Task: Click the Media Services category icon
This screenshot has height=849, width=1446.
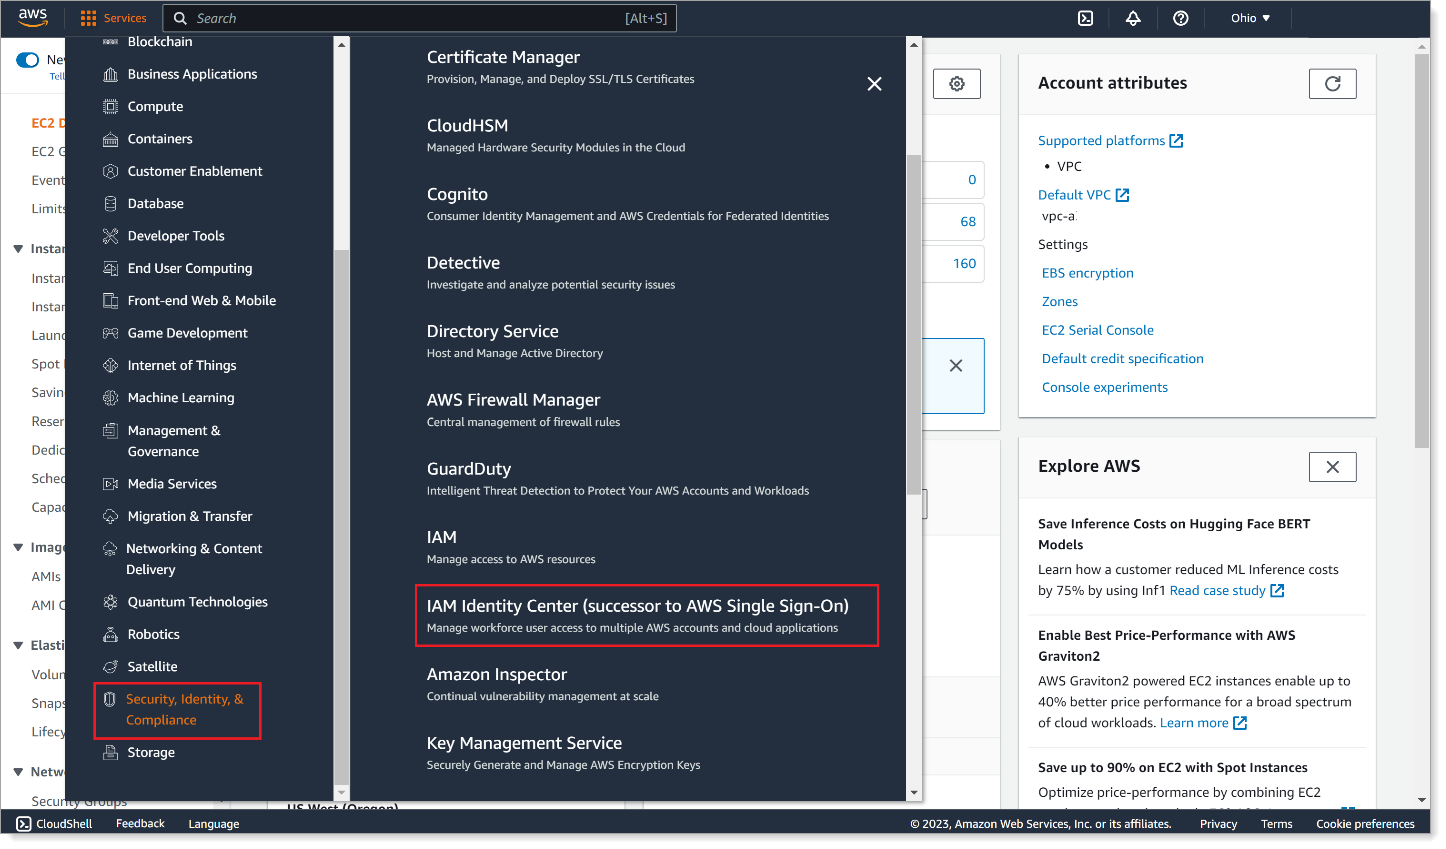Action: (x=111, y=484)
